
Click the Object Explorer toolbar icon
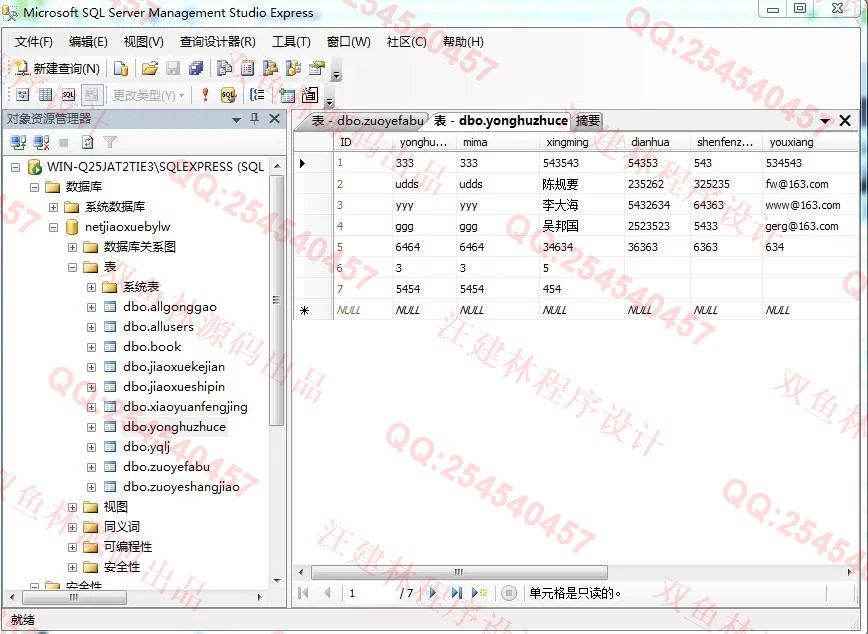pos(270,68)
